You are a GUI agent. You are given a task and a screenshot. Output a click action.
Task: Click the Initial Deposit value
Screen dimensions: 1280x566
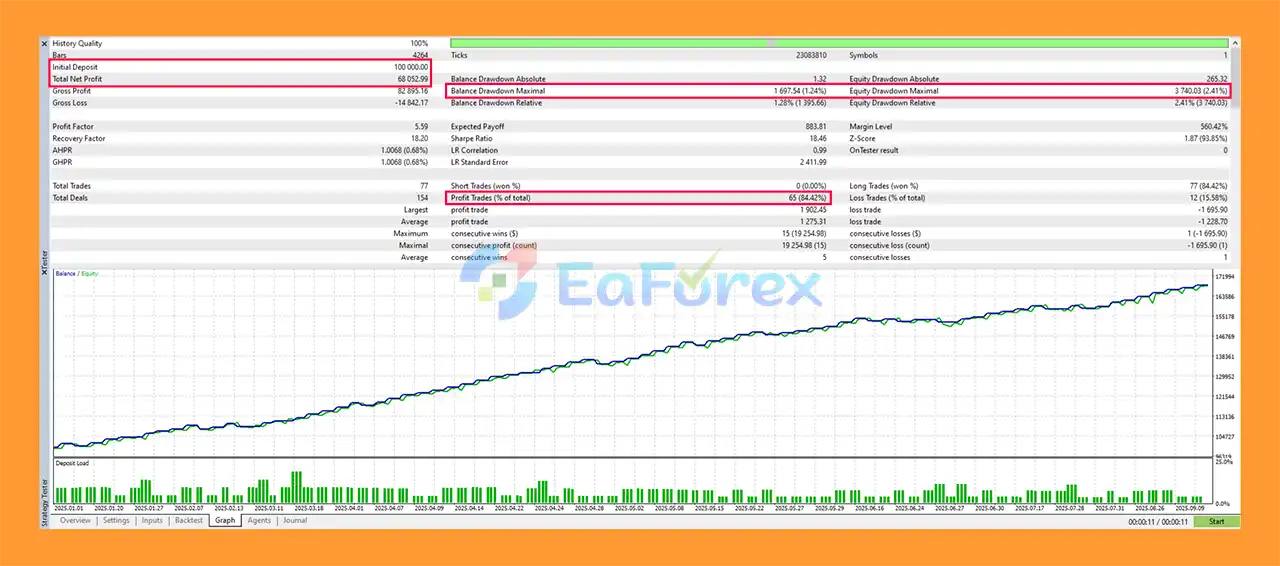(410, 67)
